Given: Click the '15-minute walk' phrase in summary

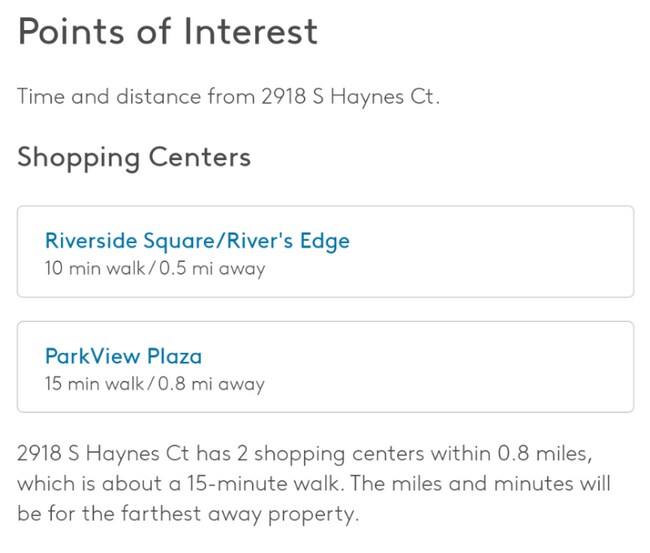Looking at the screenshot, I should coord(265,483).
